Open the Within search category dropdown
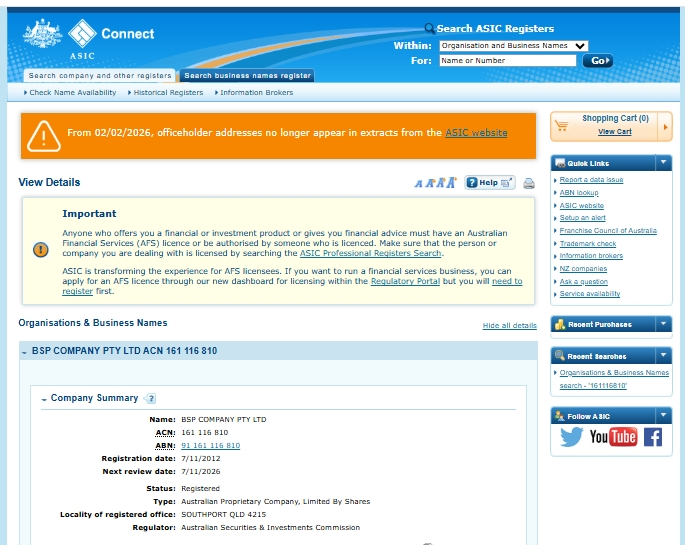Viewport: 685px width, 545px height. click(514, 45)
